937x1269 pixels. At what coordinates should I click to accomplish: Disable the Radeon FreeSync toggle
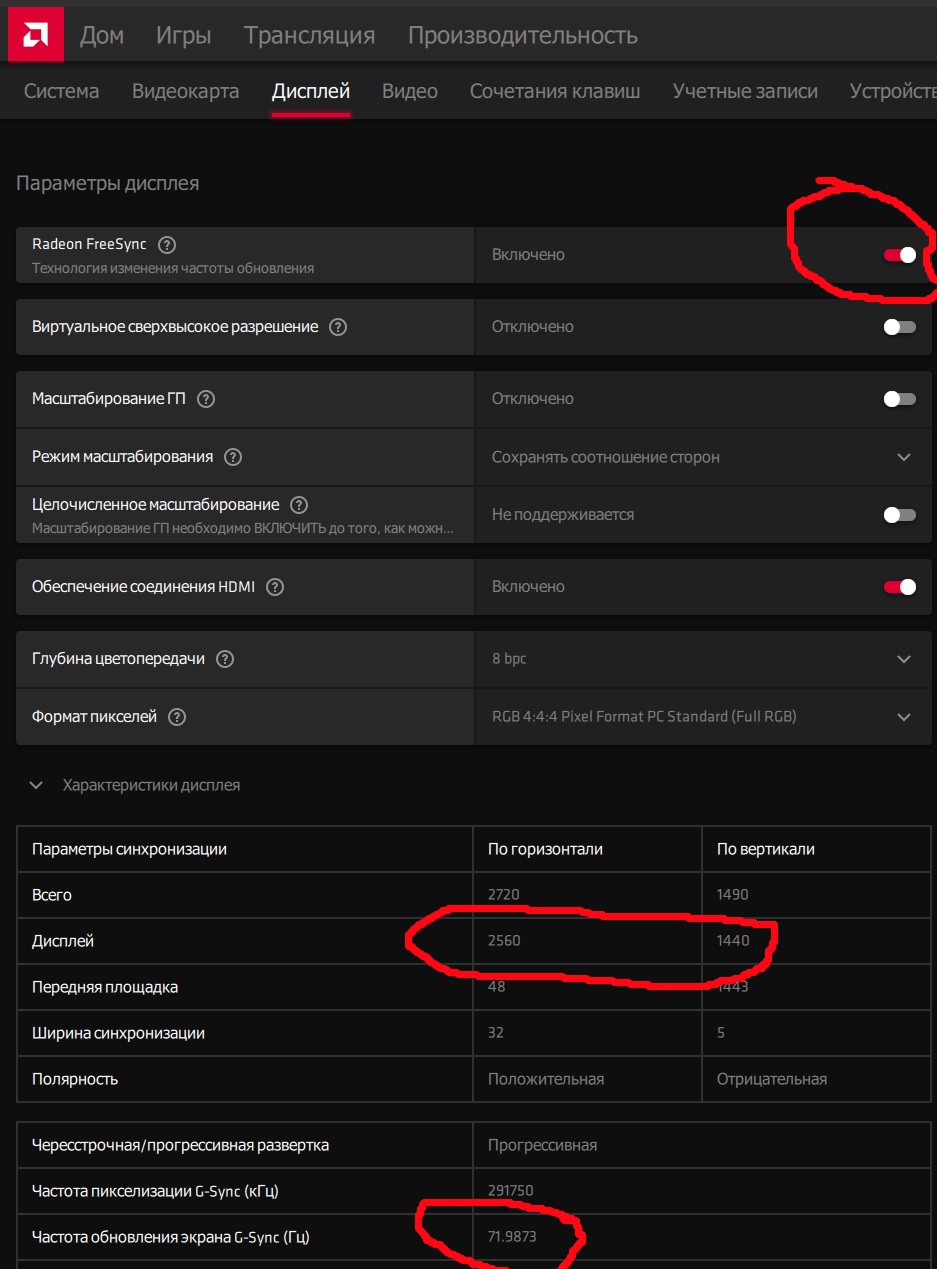(899, 255)
